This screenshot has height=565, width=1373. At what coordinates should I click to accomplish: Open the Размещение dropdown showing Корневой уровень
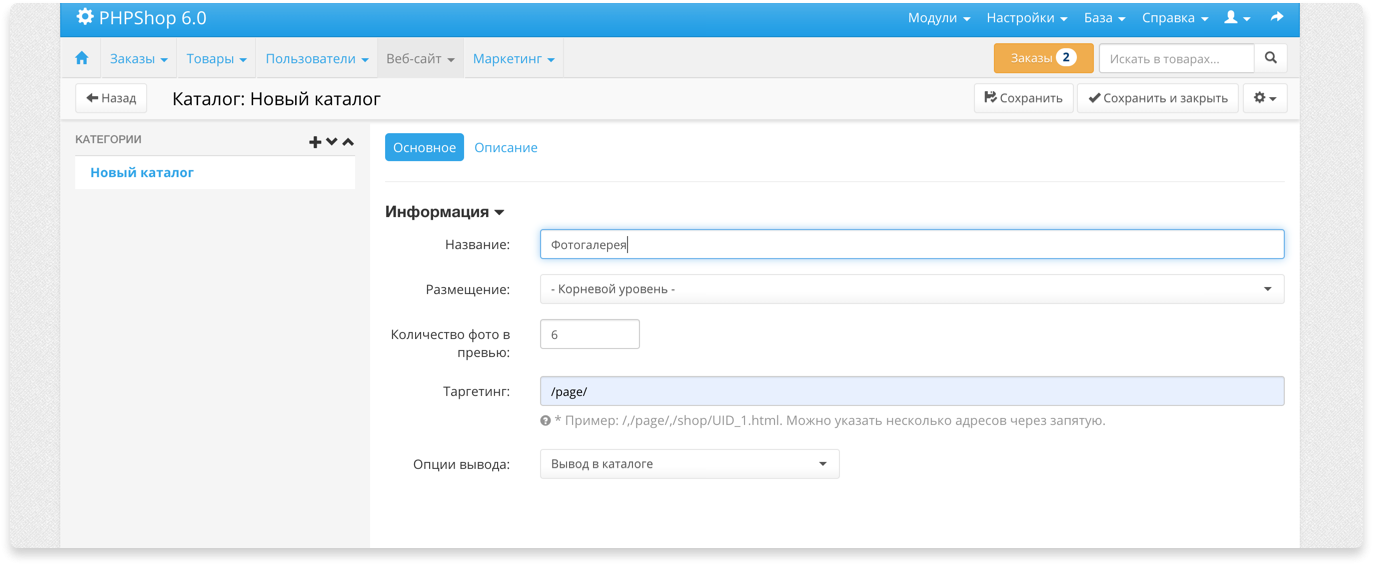tap(912, 289)
